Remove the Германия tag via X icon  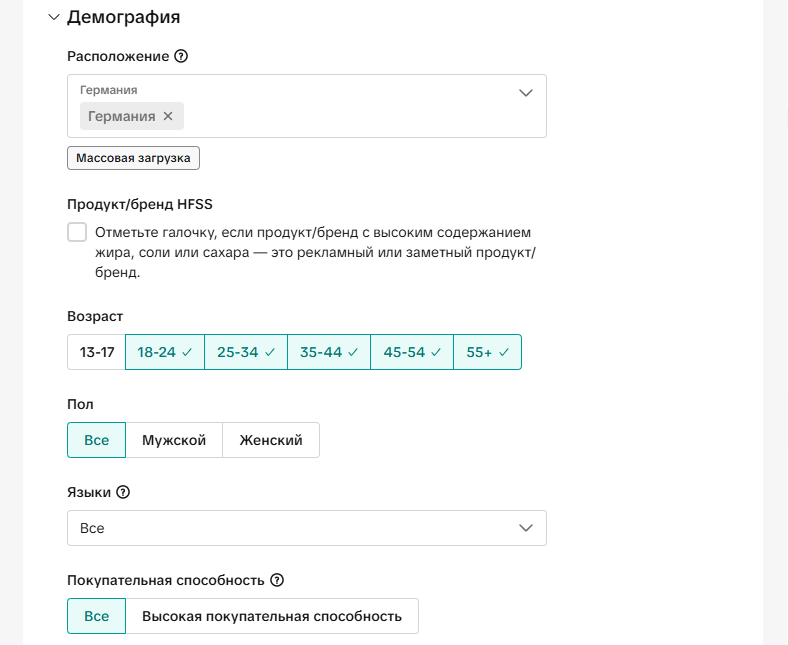[x=168, y=116]
